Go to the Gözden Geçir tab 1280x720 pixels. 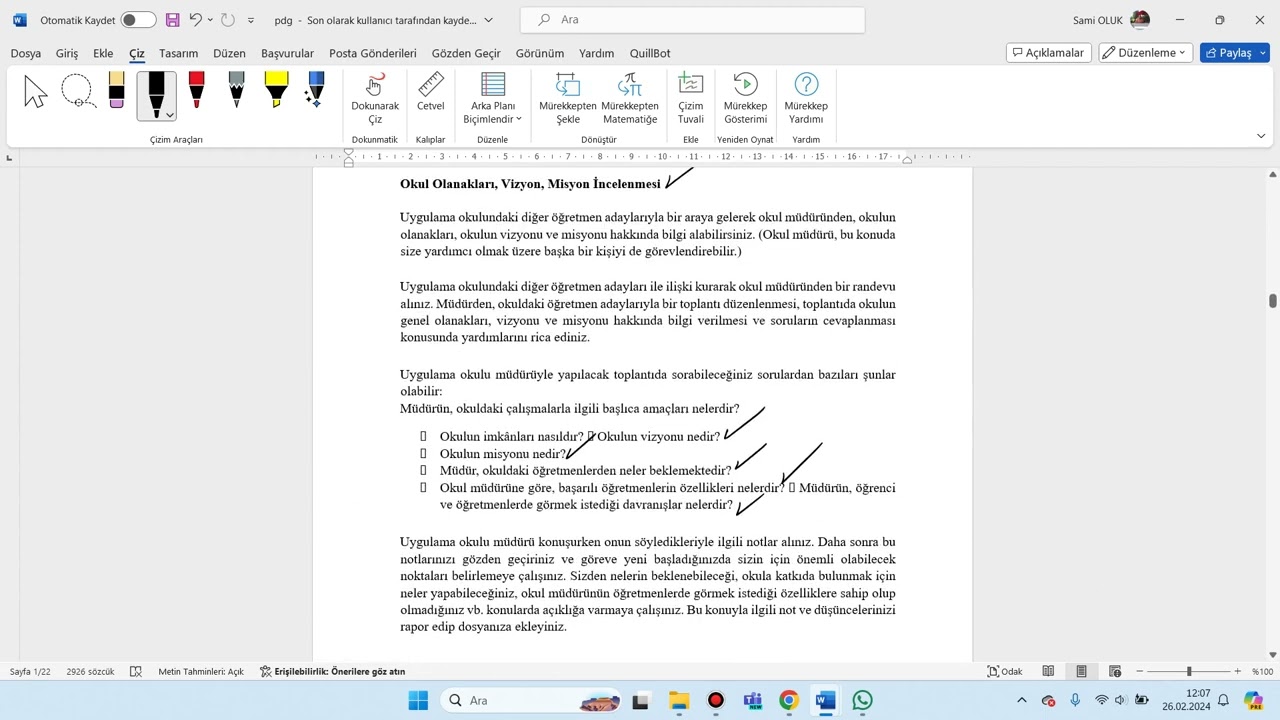click(466, 53)
